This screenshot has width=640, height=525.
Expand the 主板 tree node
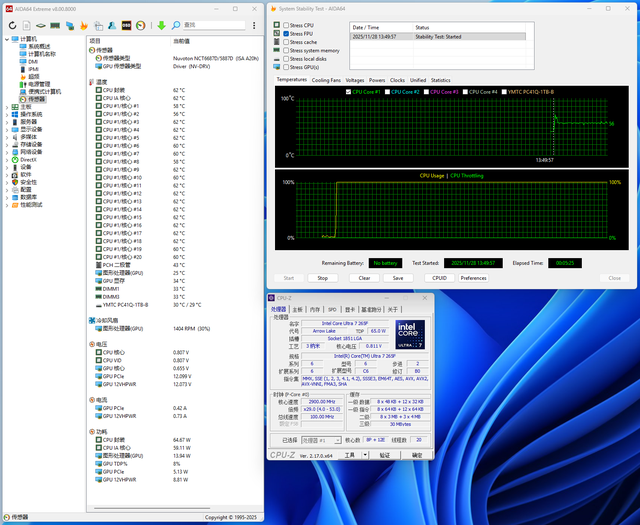9,107
